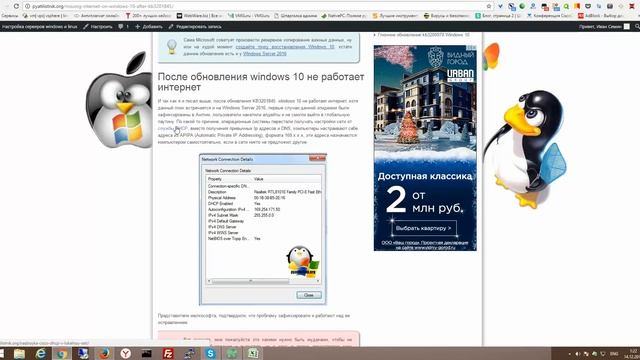Click the heading После обновления windows 10
Screen dimensions: 640x360
[x=261, y=82]
